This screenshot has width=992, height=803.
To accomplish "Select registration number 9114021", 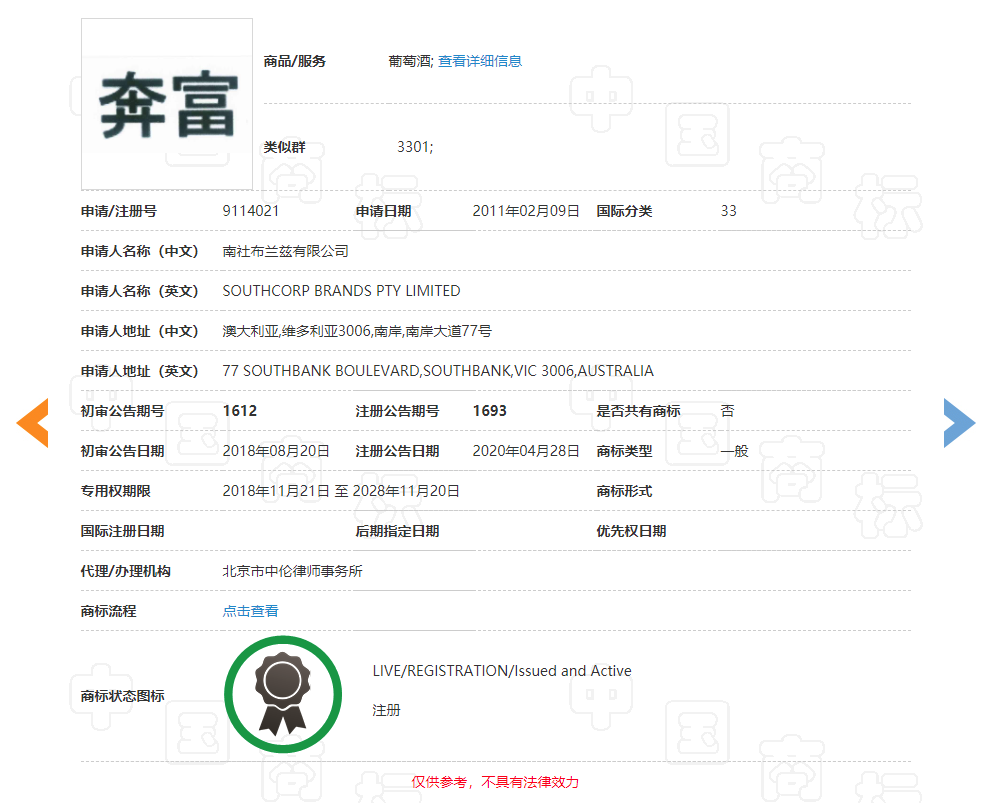I will [251, 211].
